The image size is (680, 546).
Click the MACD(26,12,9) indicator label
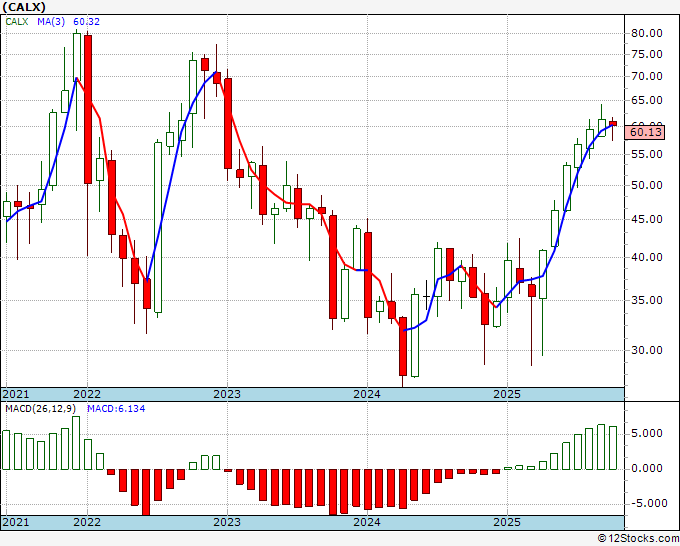[x=41, y=409]
